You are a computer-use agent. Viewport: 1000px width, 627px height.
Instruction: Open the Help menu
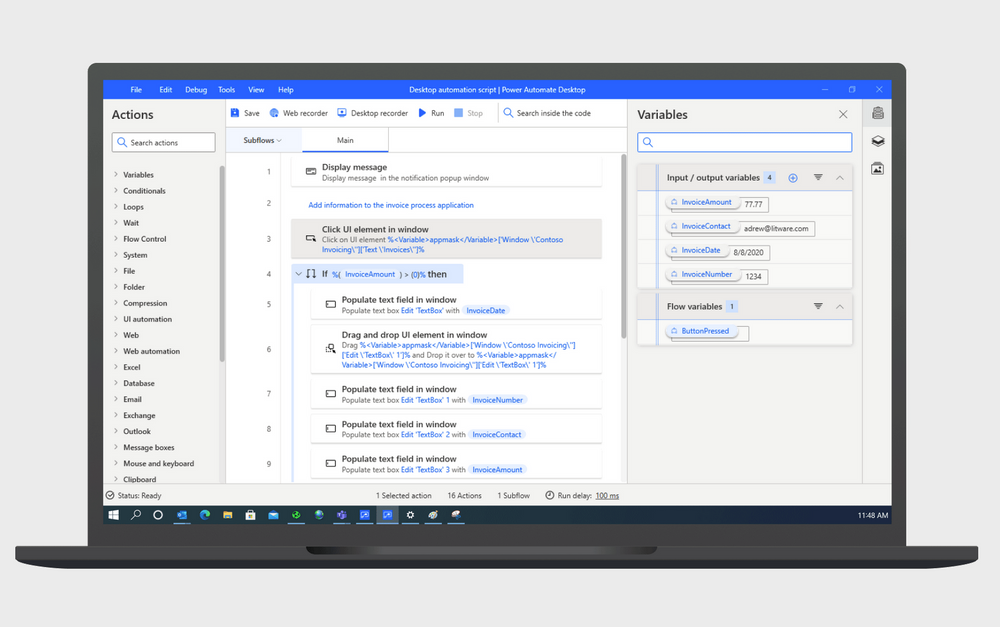286,90
